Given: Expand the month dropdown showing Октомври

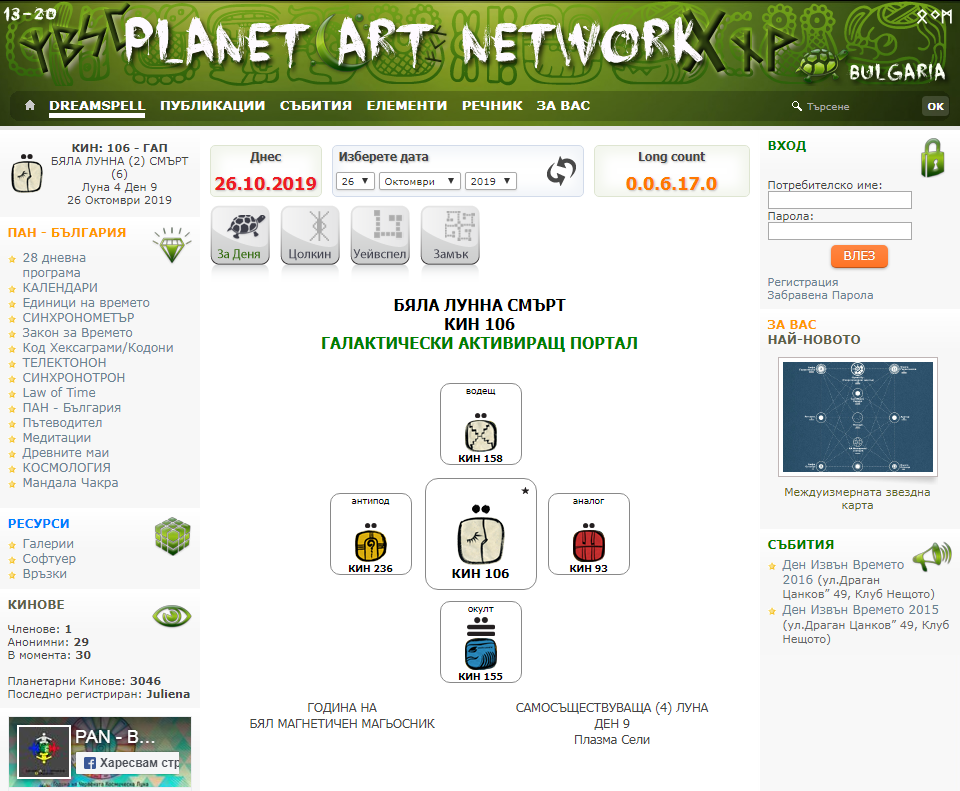Looking at the screenshot, I should tap(419, 181).
